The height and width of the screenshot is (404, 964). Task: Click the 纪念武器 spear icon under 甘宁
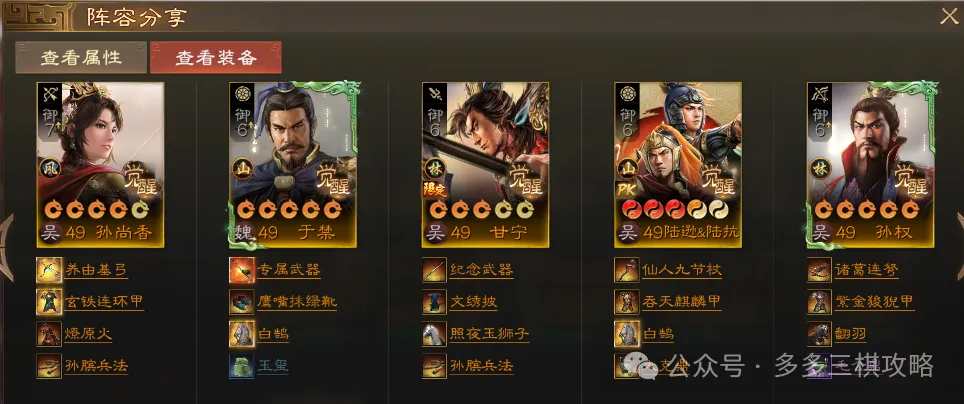(x=434, y=270)
